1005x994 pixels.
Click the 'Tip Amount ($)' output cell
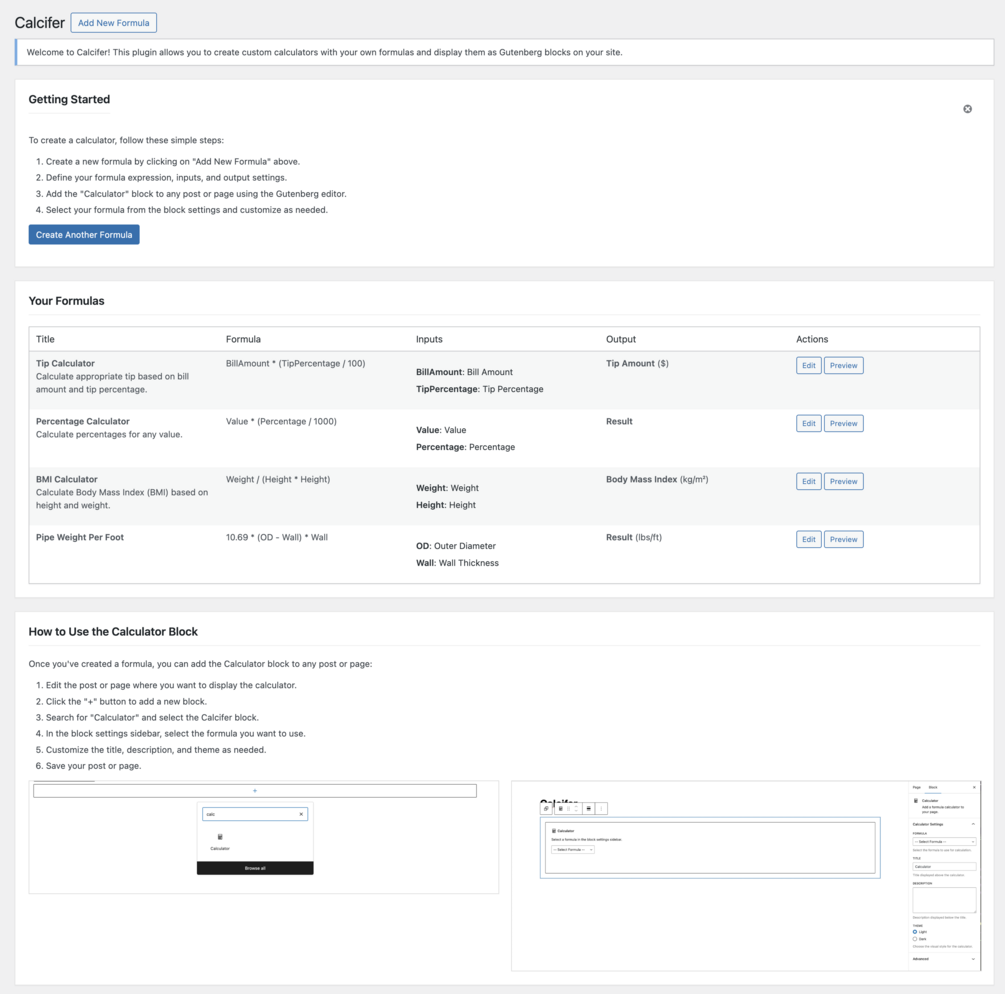click(637, 363)
